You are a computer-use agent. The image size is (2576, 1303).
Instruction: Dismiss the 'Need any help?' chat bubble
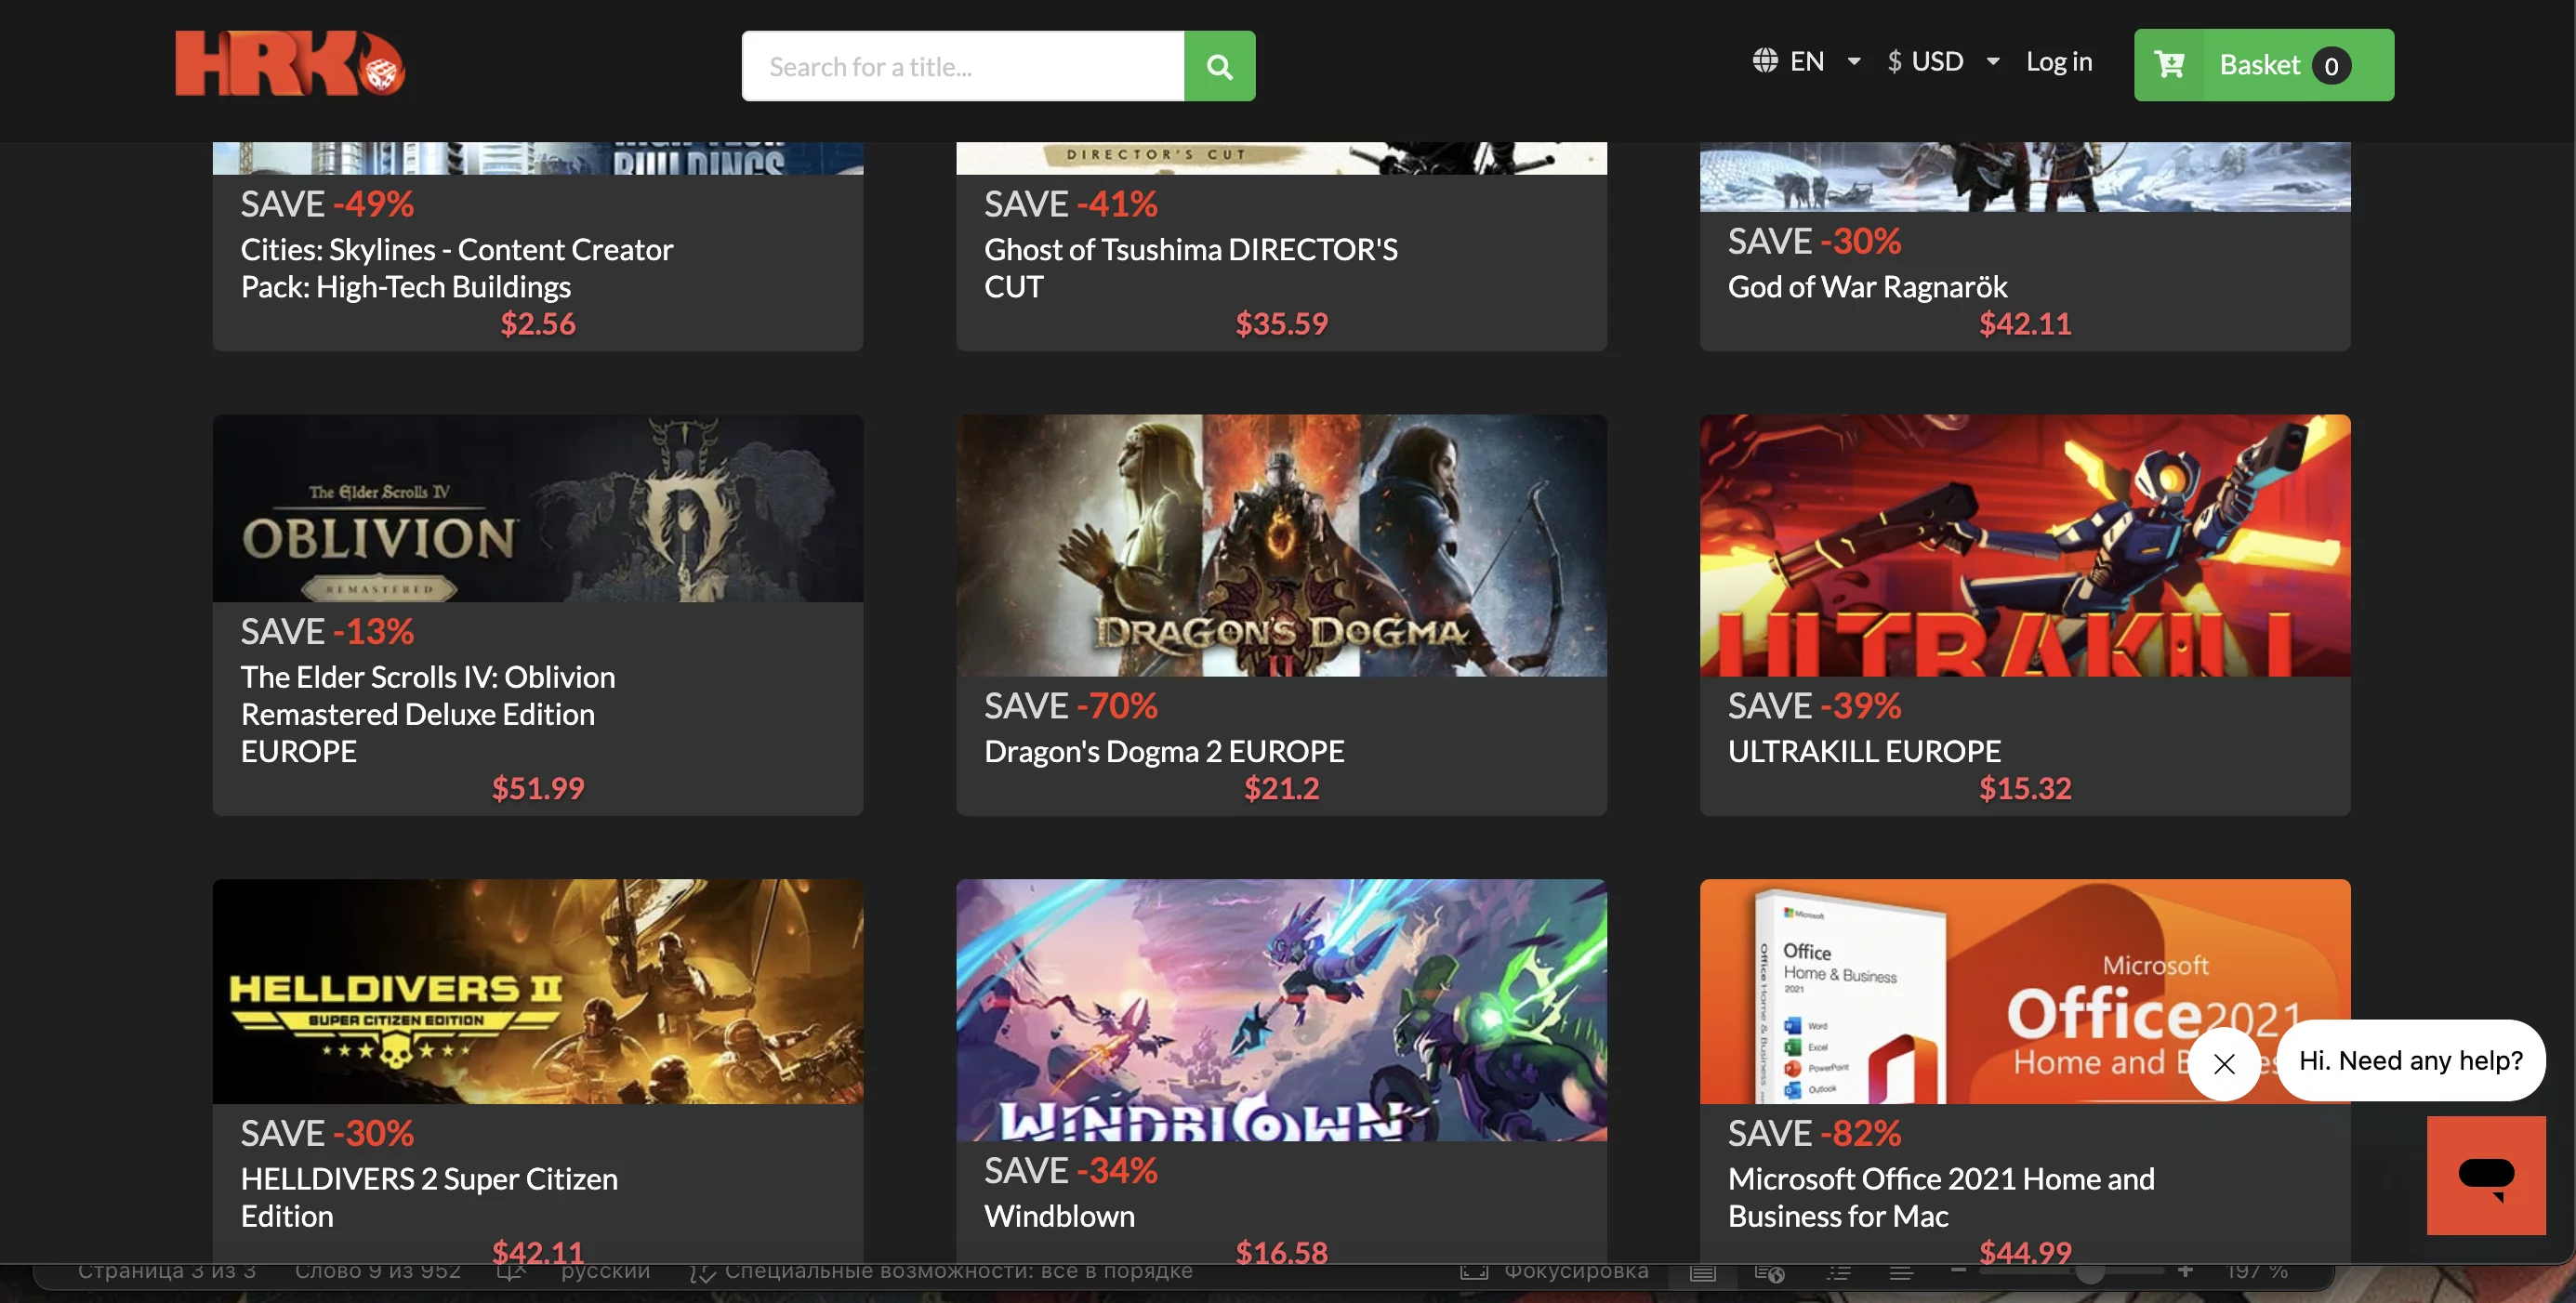(x=2224, y=1063)
